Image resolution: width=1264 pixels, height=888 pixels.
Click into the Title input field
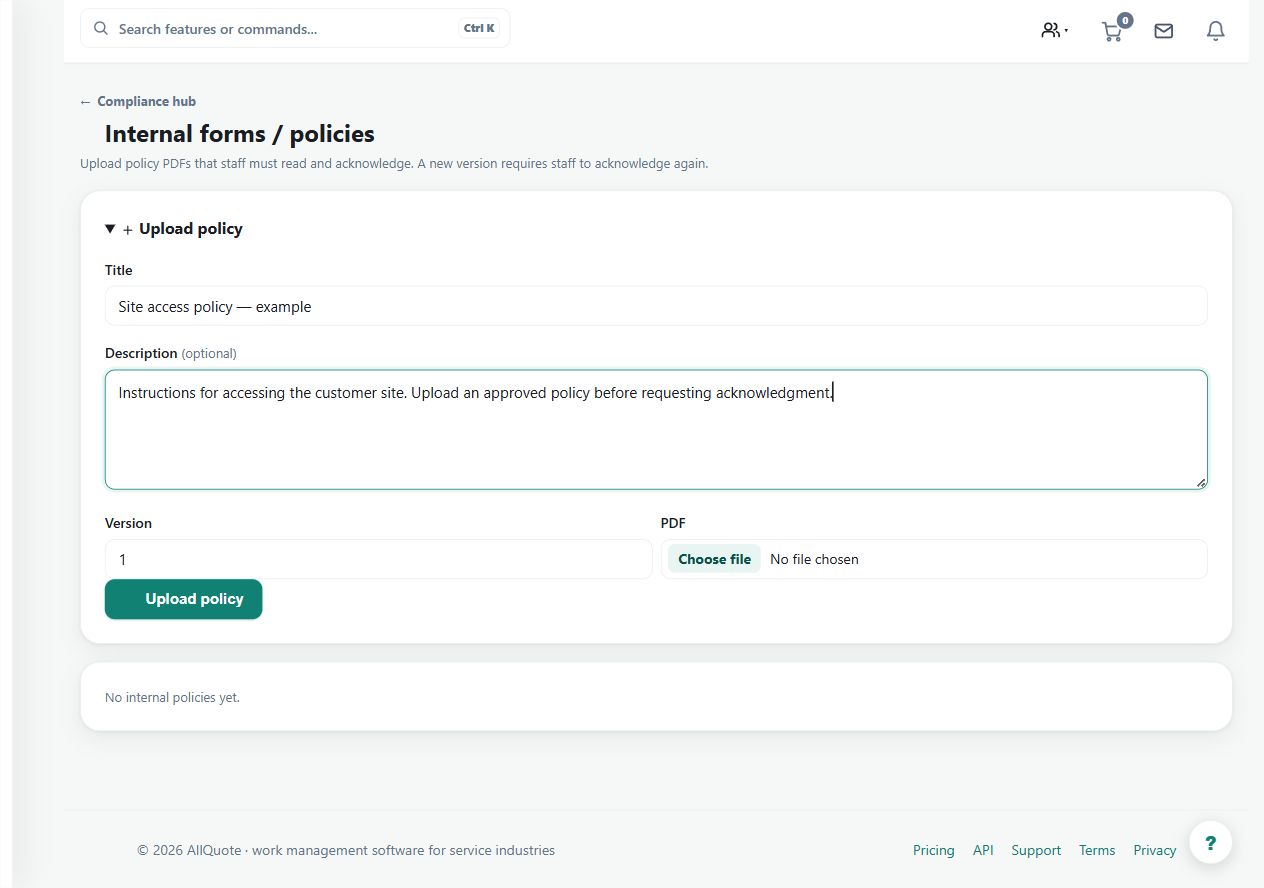[656, 306]
